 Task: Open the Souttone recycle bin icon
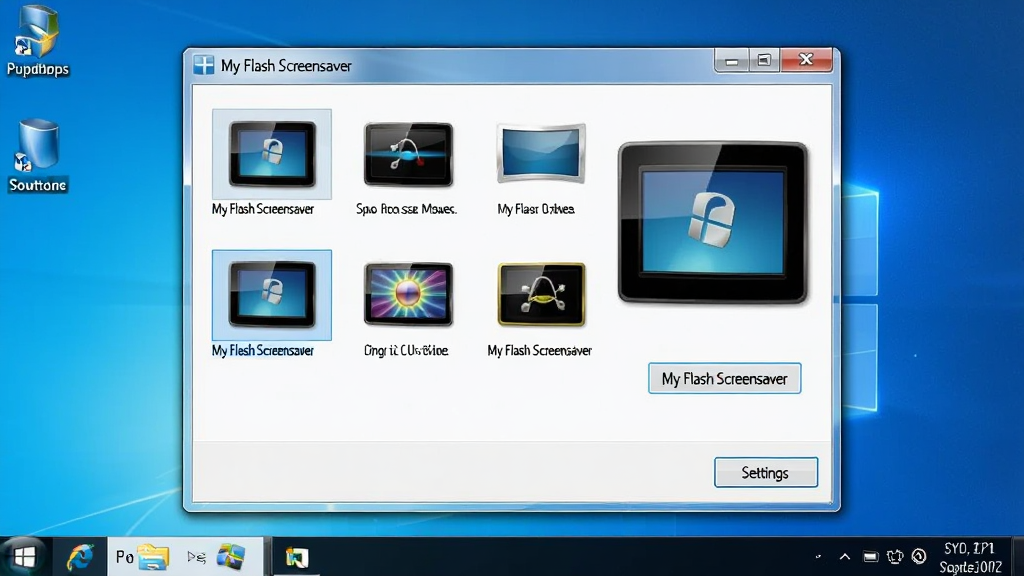tap(37, 156)
